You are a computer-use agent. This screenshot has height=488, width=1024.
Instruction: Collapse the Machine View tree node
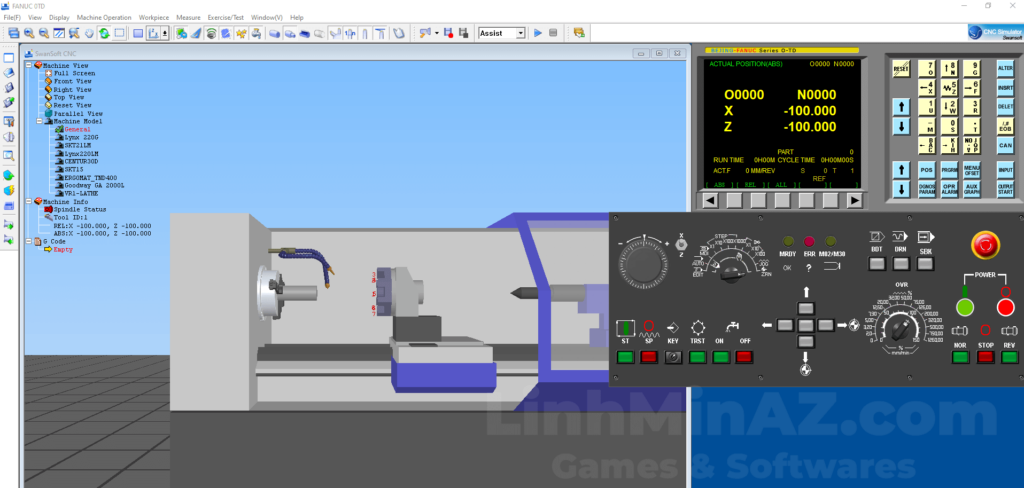pyautogui.click(x=29, y=65)
